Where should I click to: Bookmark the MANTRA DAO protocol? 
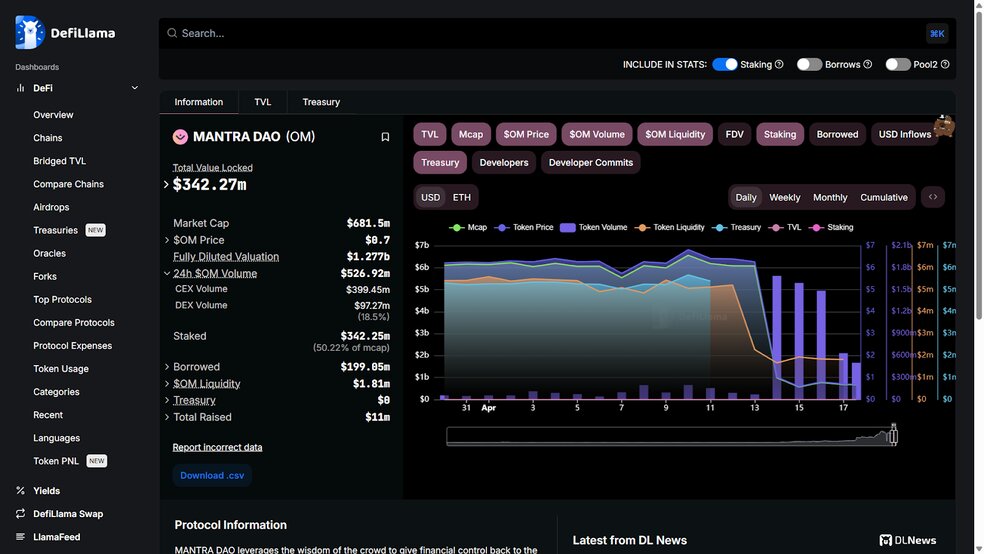(x=385, y=137)
